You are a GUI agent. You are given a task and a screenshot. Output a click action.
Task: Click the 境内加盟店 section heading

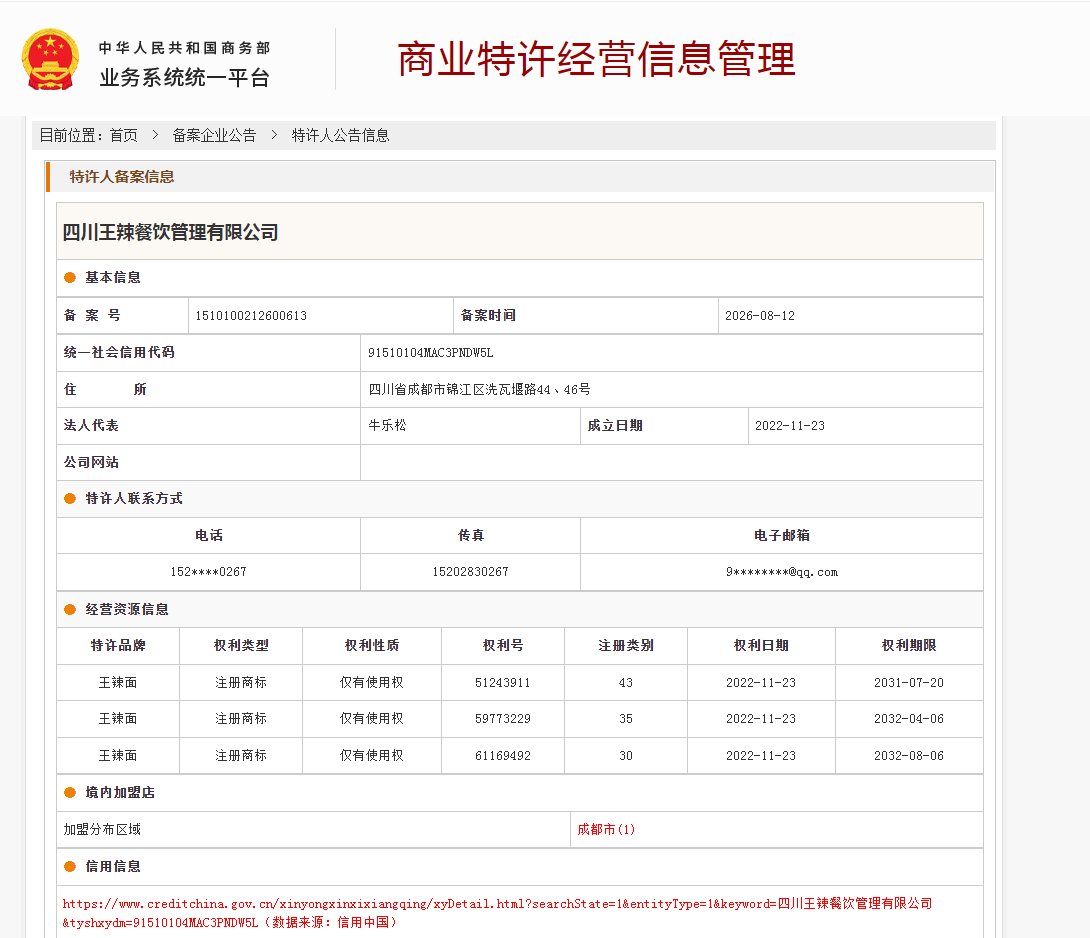120,793
